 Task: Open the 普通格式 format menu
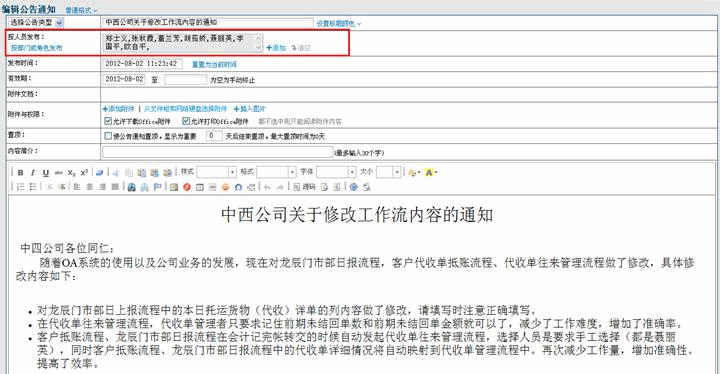click(81, 10)
